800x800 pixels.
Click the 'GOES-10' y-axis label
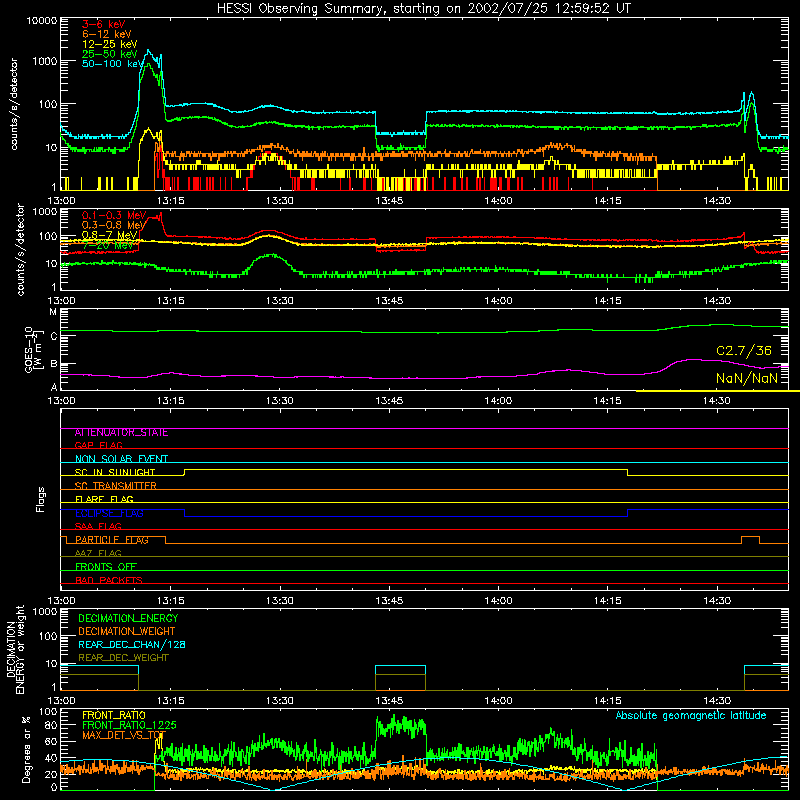(29, 350)
